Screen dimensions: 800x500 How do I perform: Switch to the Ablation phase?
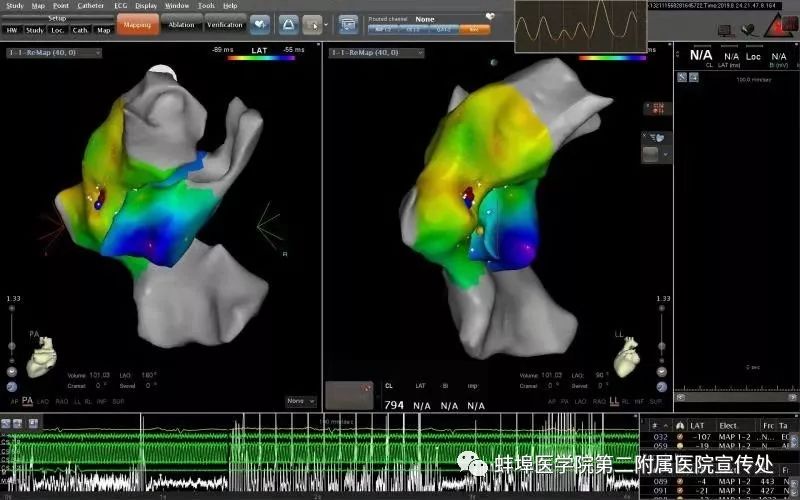point(182,24)
